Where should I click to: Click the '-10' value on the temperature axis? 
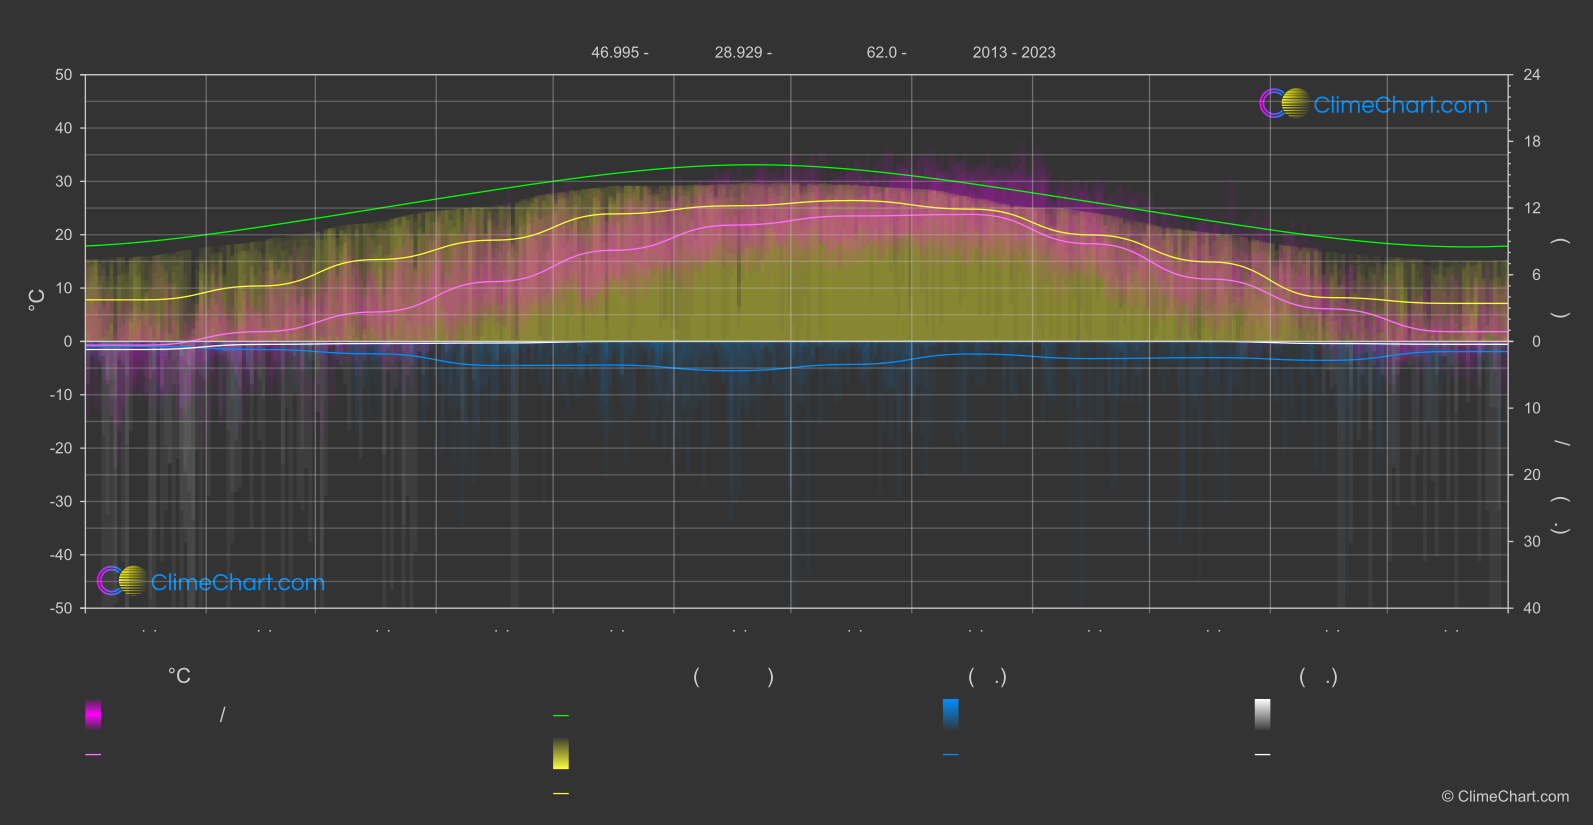[61, 395]
